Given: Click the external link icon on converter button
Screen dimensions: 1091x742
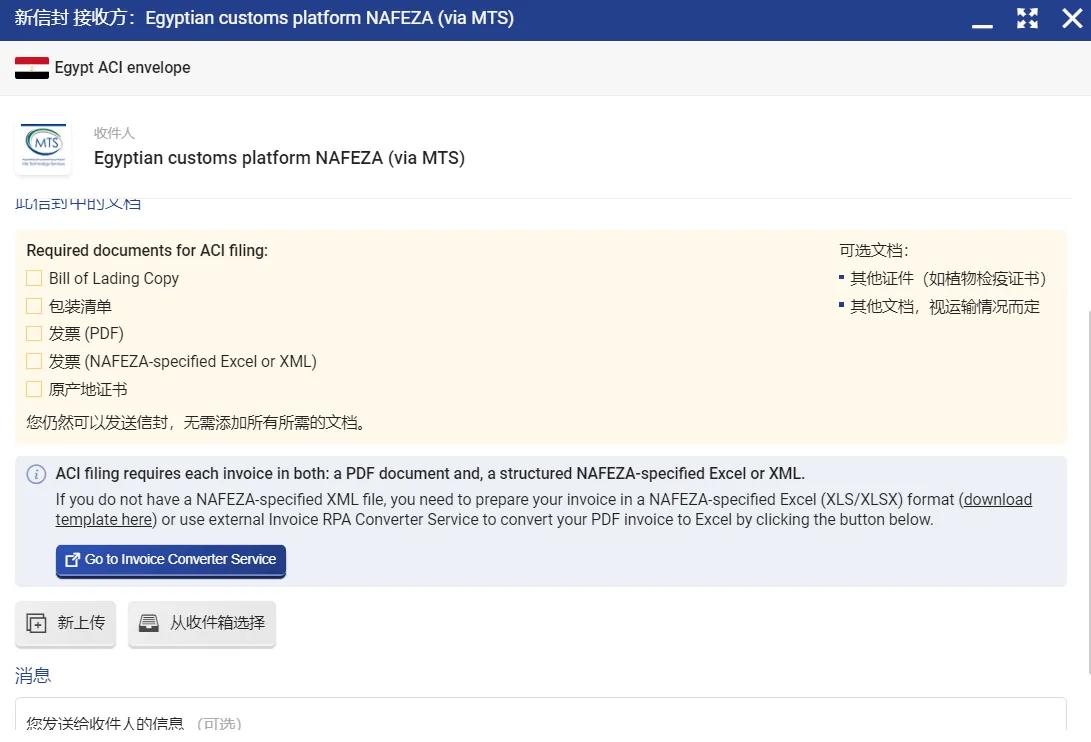Looking at the screenshot, I should tap(72, 560).
